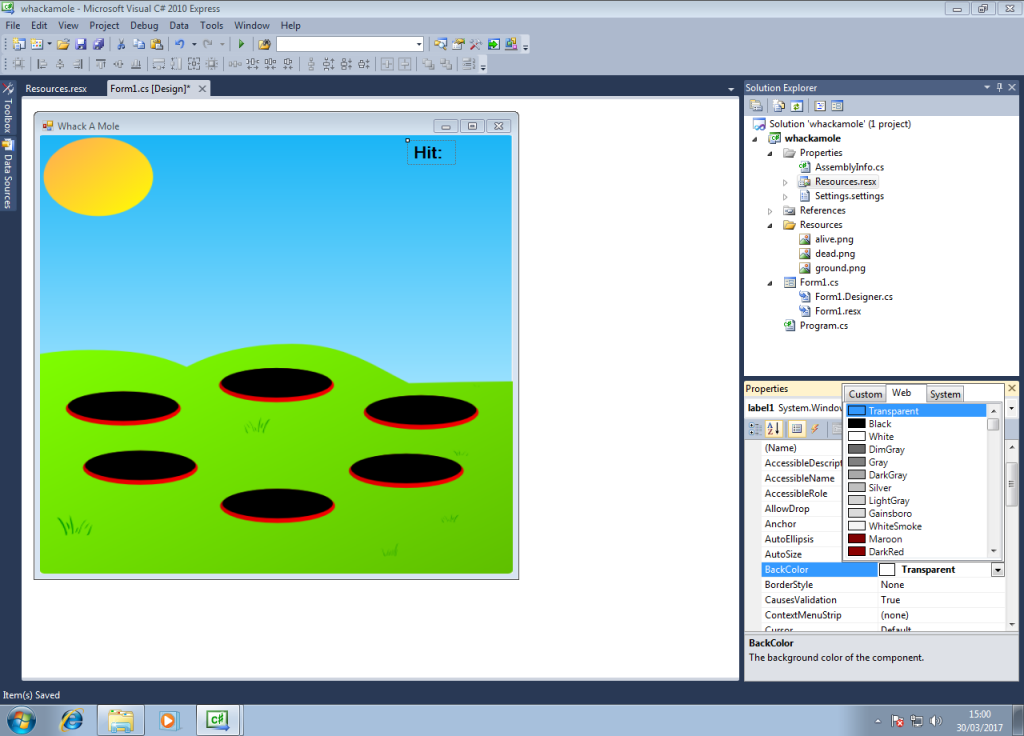1024x736 pixels.
Task: Toggle the Properties grid view button
Action: pos(797,429)
